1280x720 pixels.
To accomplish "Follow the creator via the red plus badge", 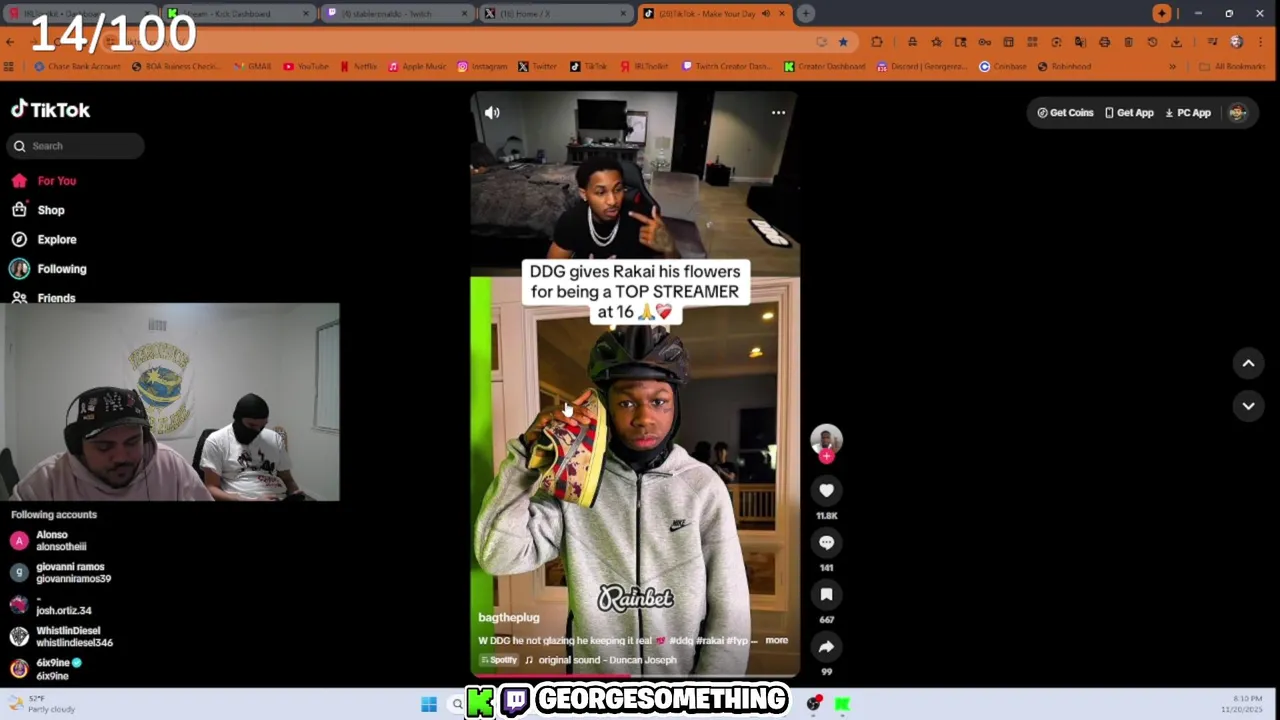I will (826, 457).
